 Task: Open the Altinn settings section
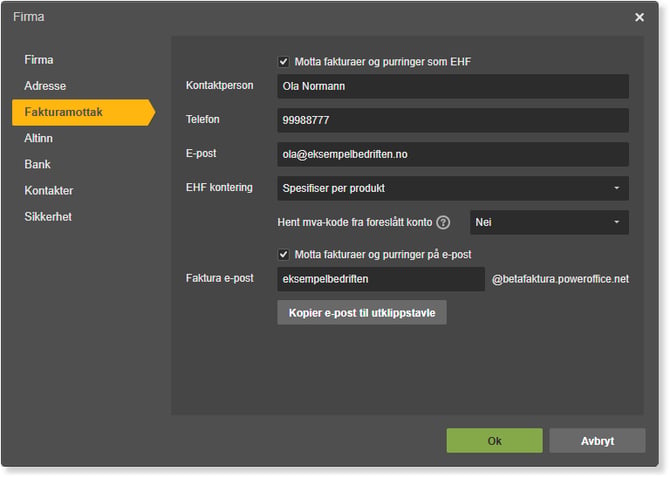[x=38, y=138]
